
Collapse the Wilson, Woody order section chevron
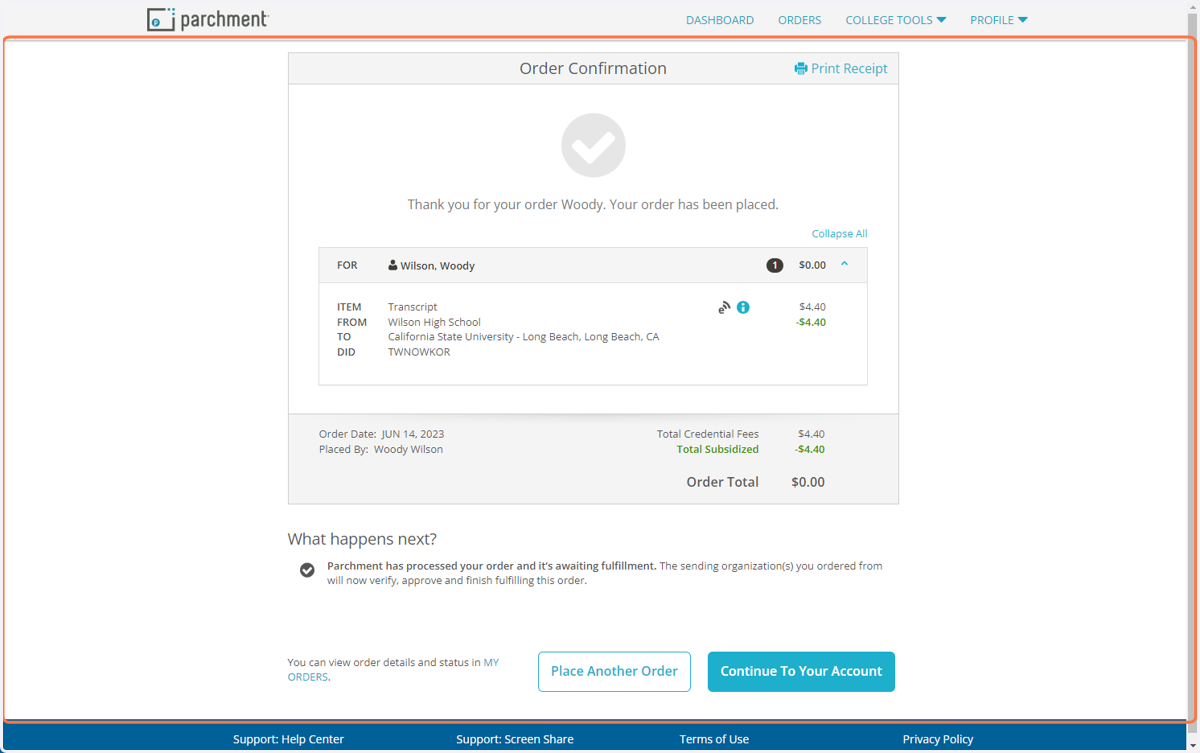pyautogui.click(x=844, y=264)
